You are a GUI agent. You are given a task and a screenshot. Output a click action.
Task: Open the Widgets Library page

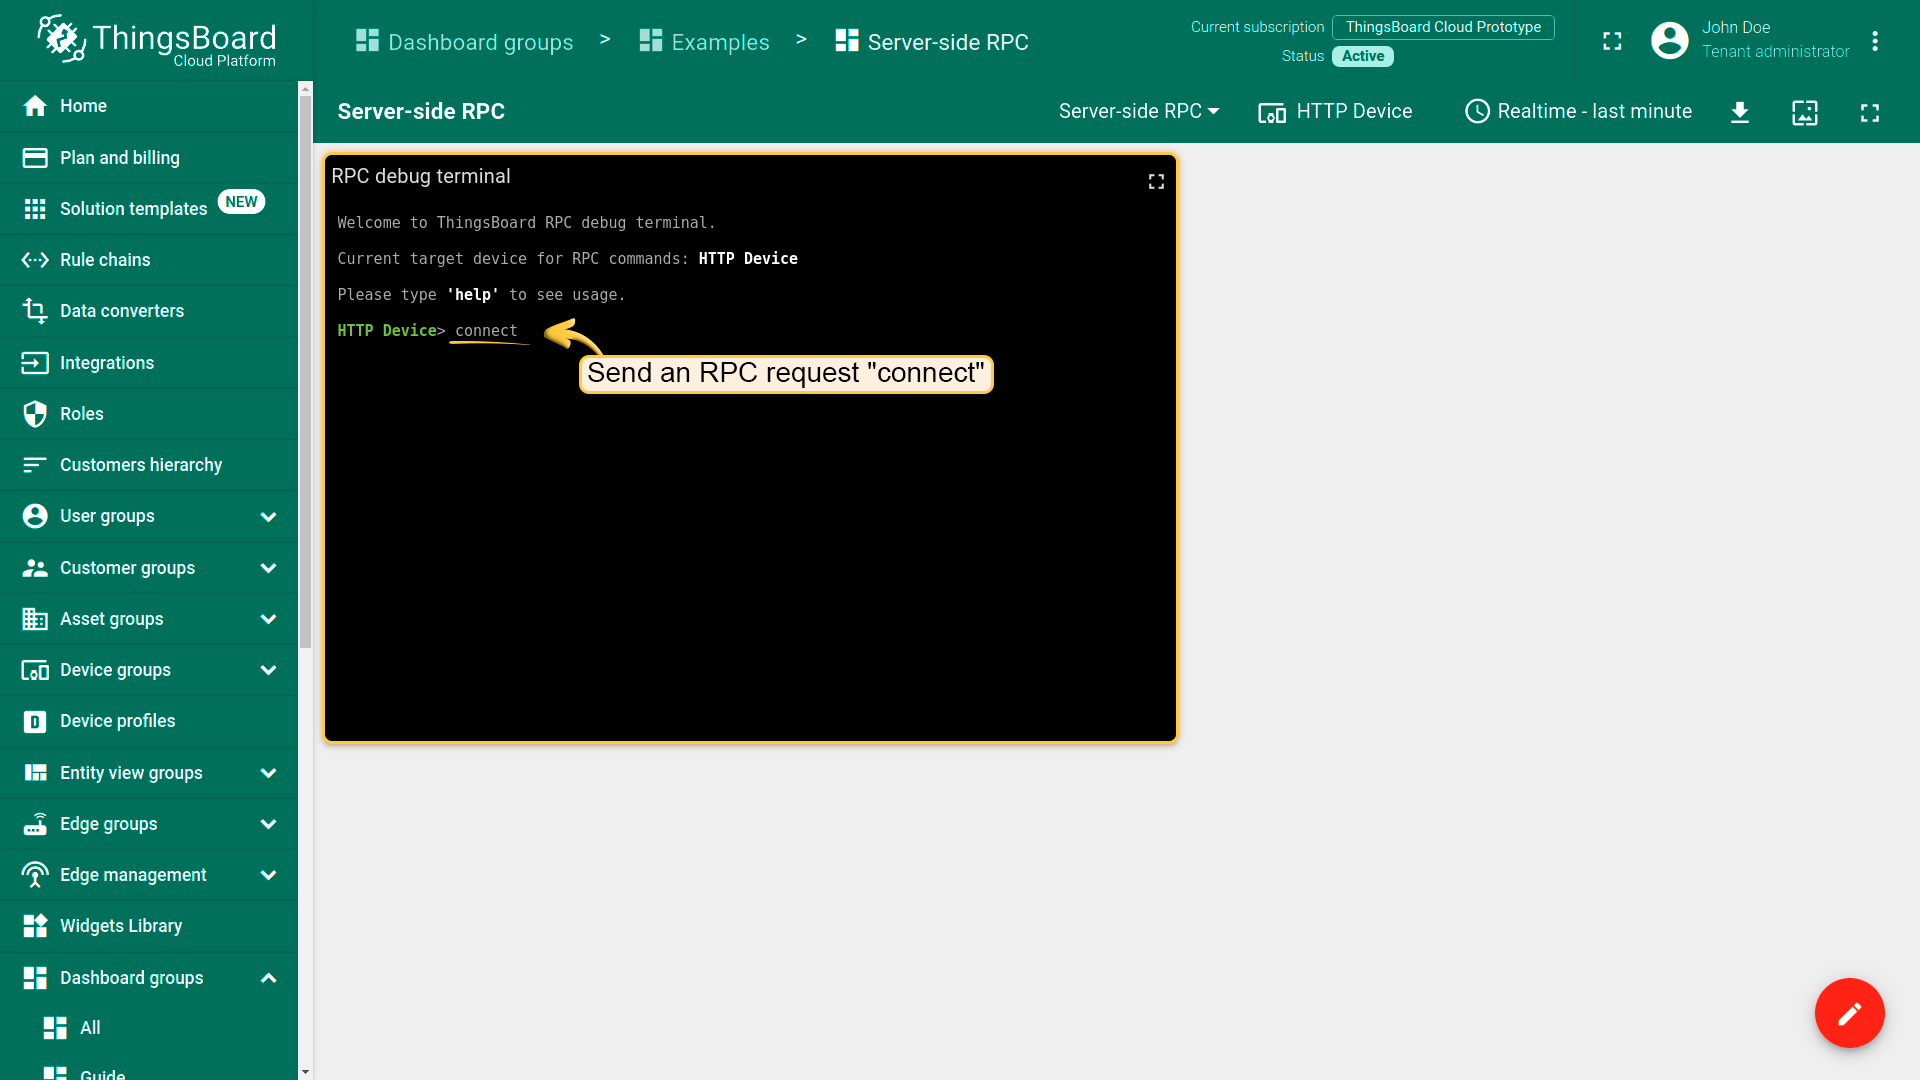click(121, 926)
